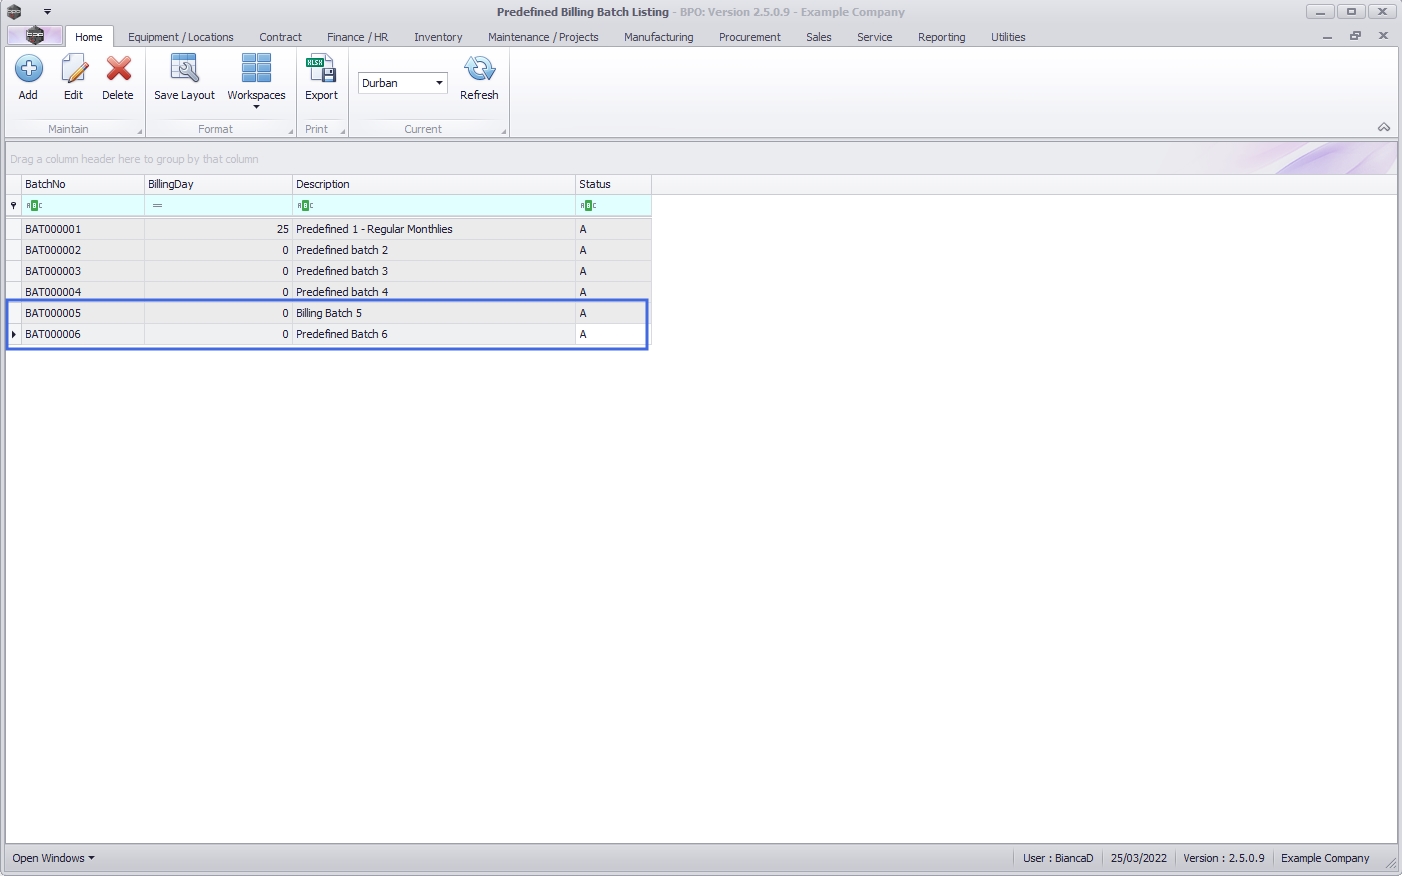Switch to the Home tab
This screenshot has height=876, width=1402.
[89, 37]
